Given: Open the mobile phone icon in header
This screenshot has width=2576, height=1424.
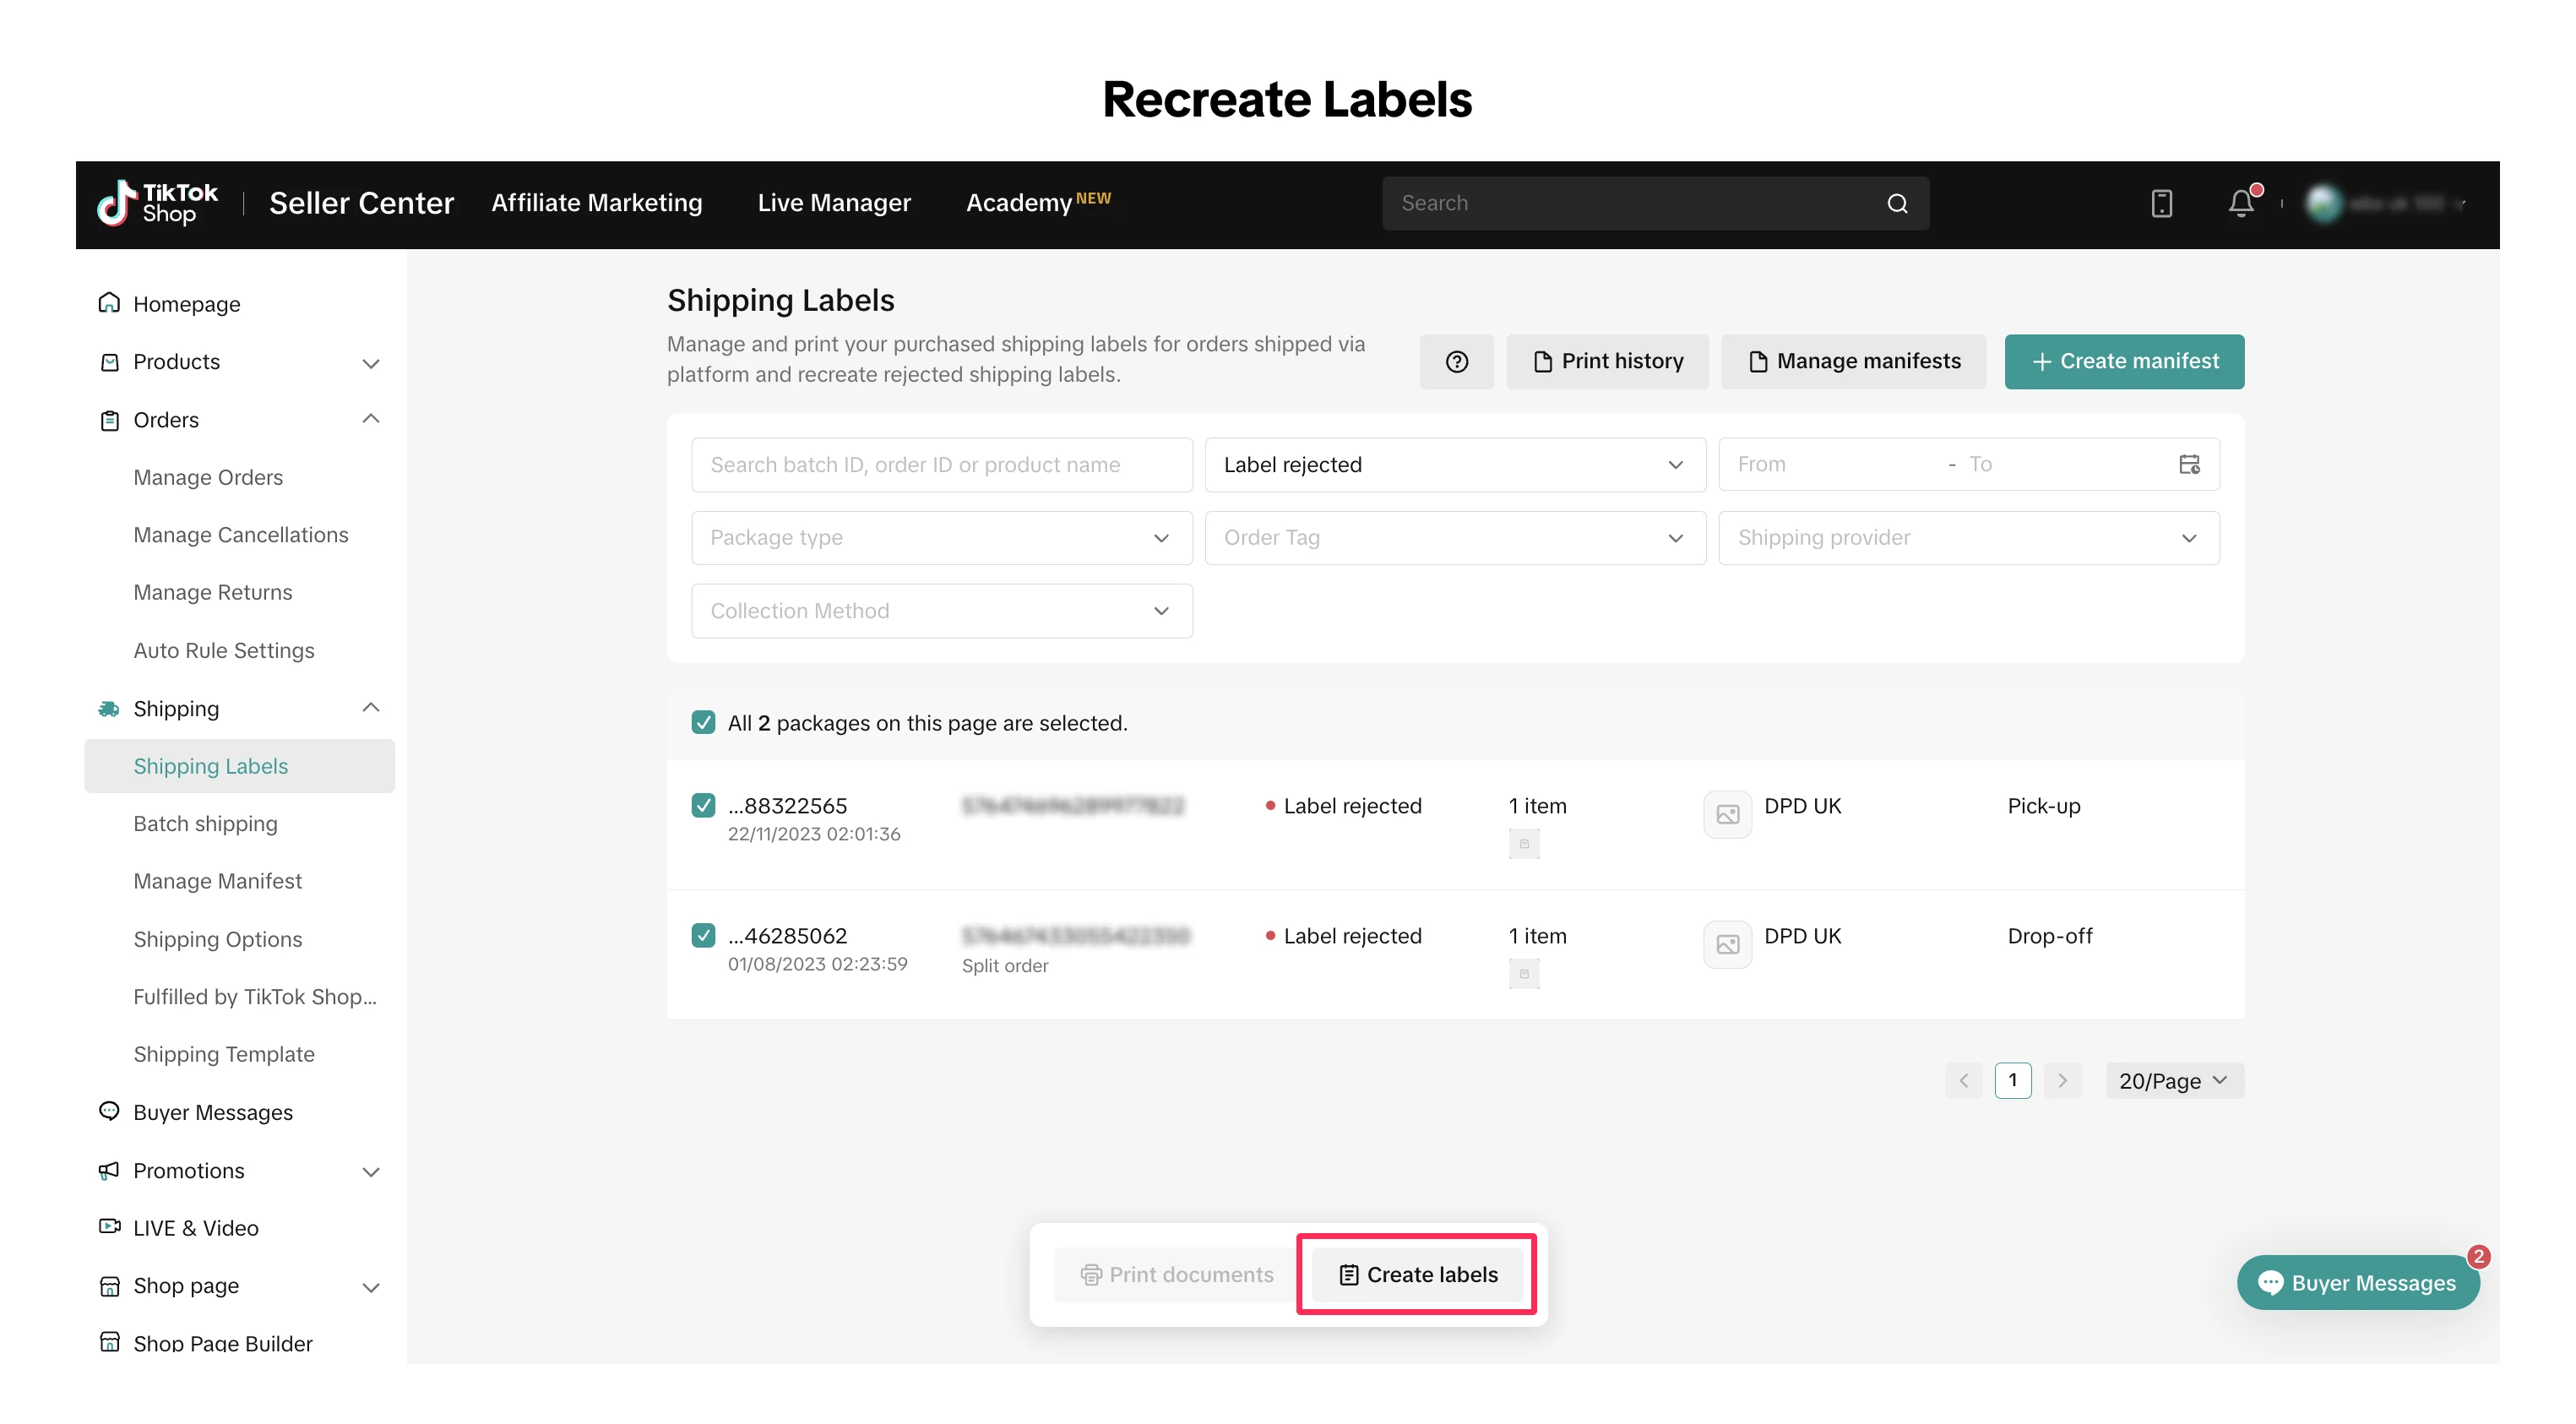Looking at the screenshot, I should (2161, 204).
